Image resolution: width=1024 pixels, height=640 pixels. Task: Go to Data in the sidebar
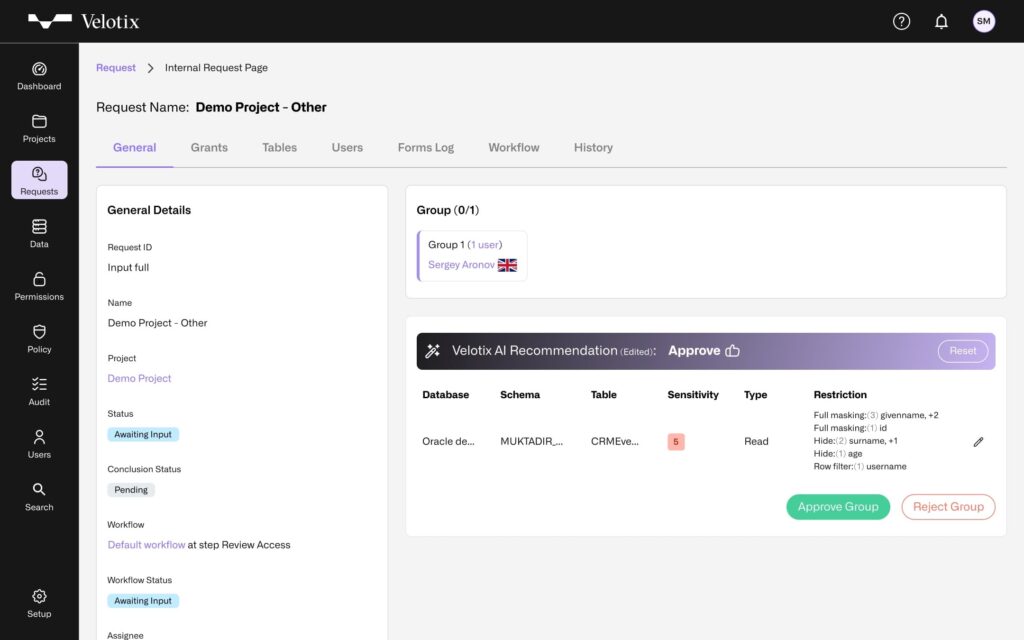point(39,234)
